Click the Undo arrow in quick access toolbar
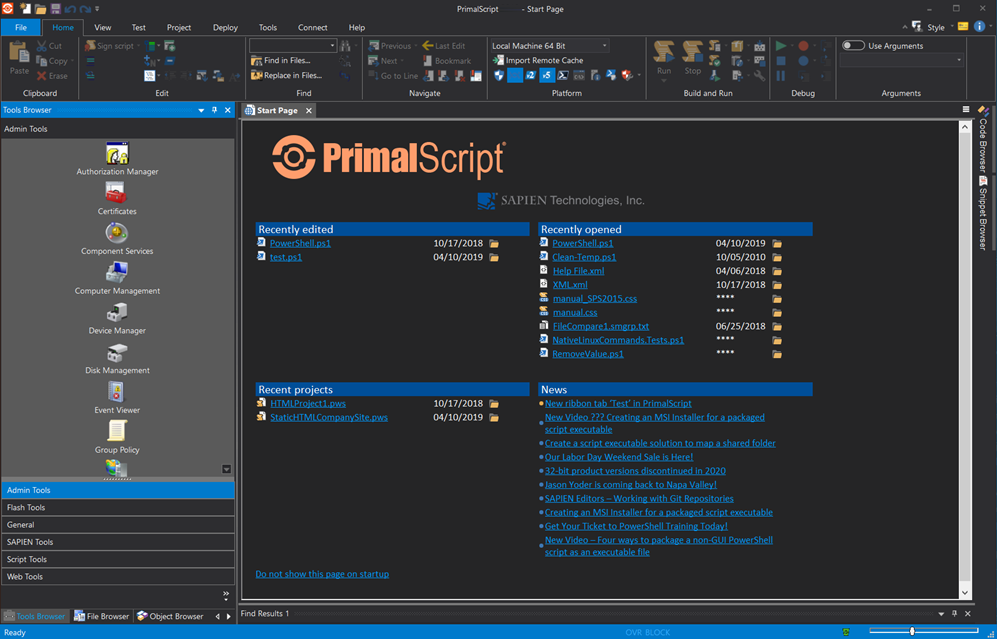This screenshot has height=639, width=997. (70, 9)
